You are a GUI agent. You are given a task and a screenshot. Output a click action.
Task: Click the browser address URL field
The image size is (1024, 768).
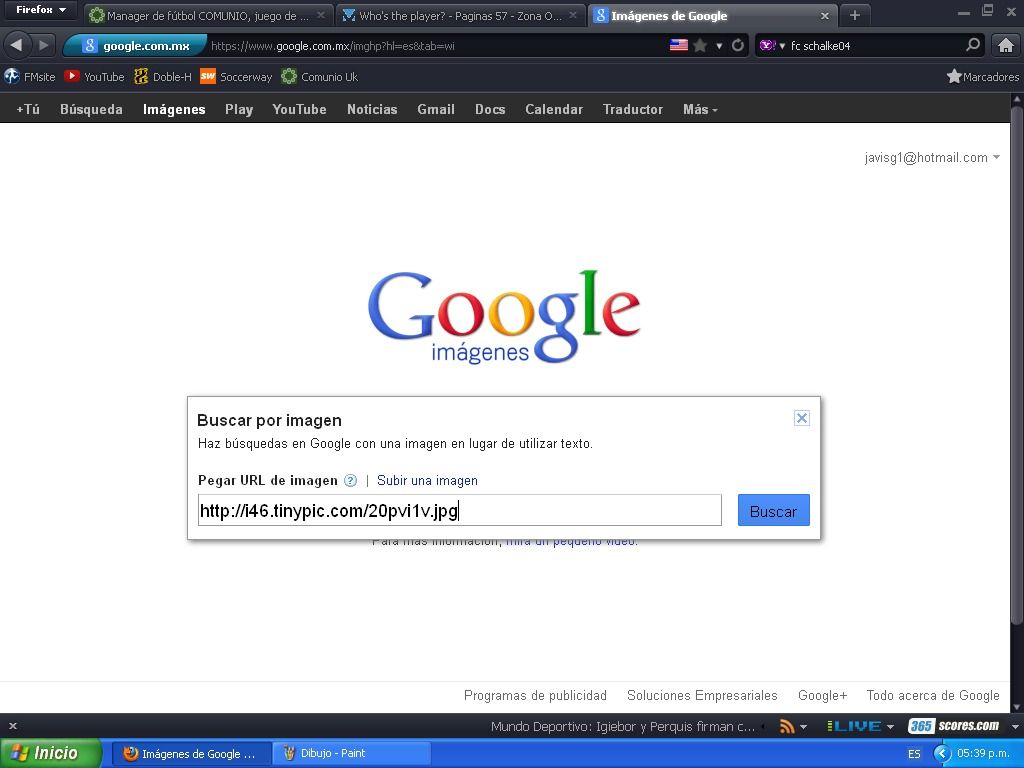click(436, 46)
